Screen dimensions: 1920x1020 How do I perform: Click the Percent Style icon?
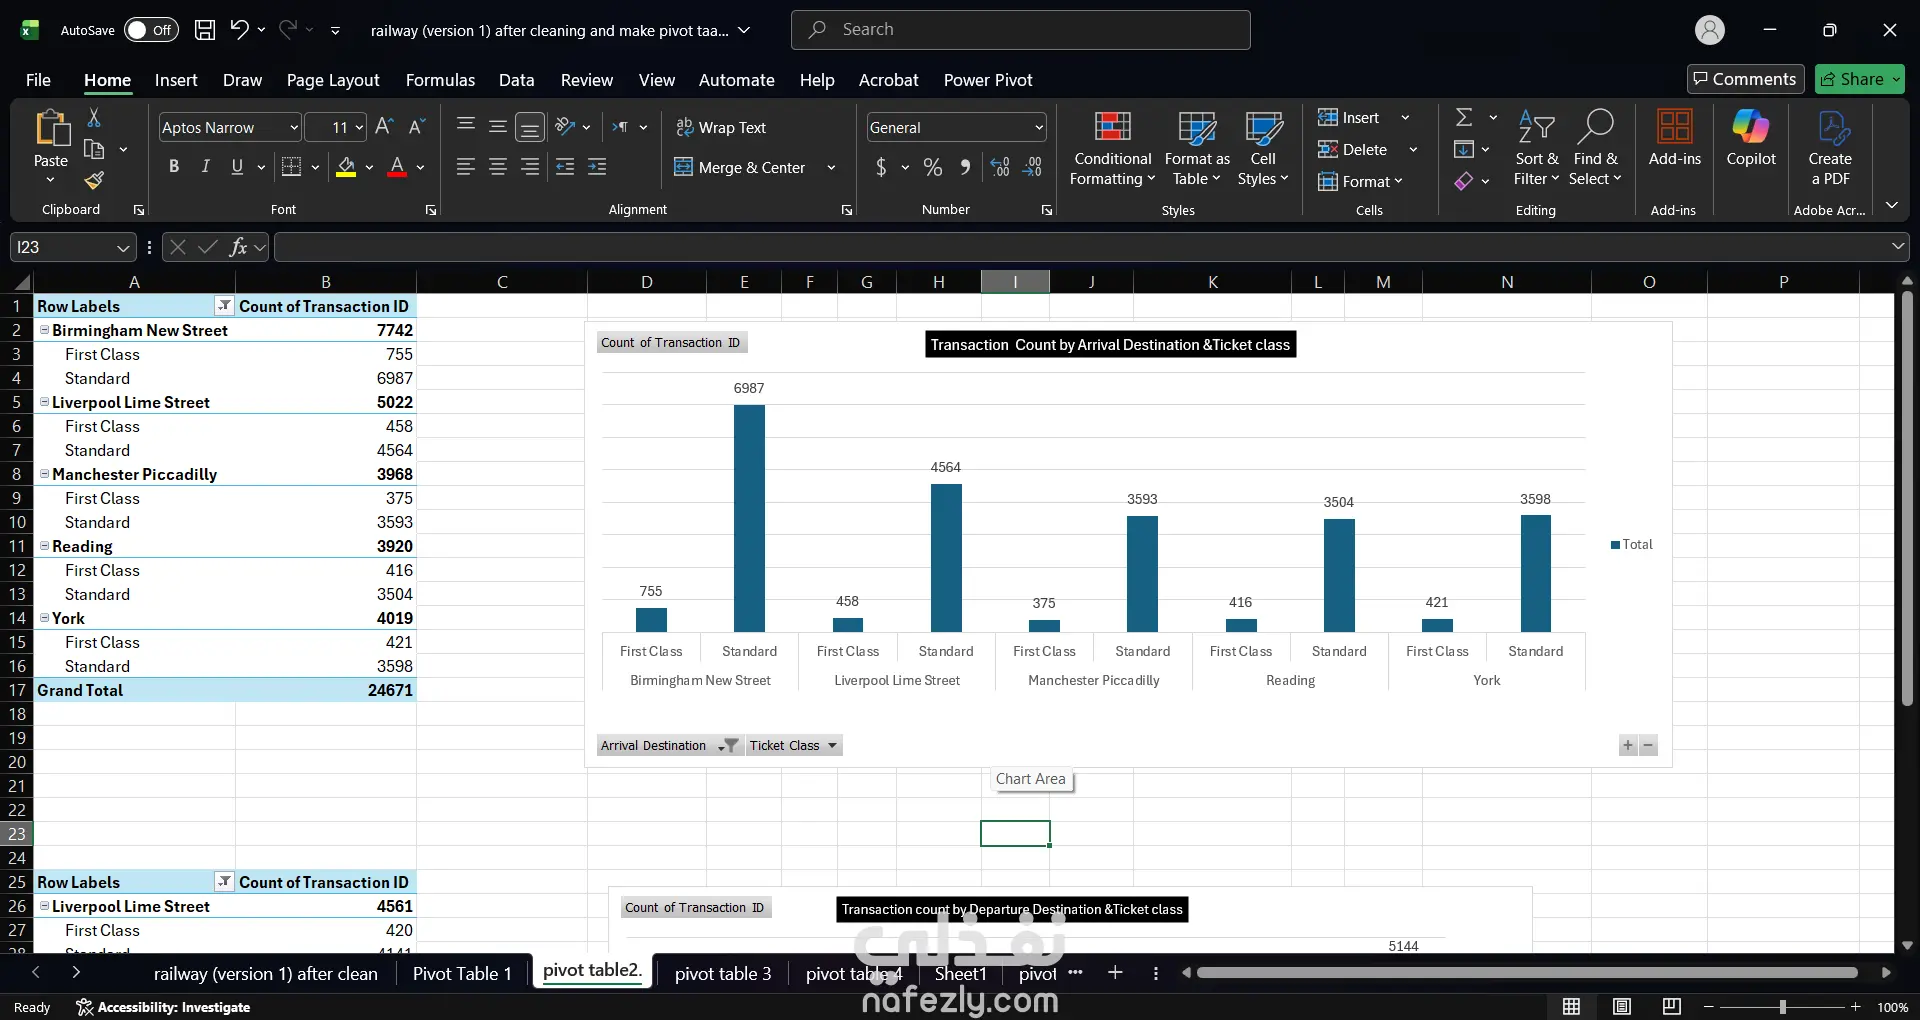point(933,167)
